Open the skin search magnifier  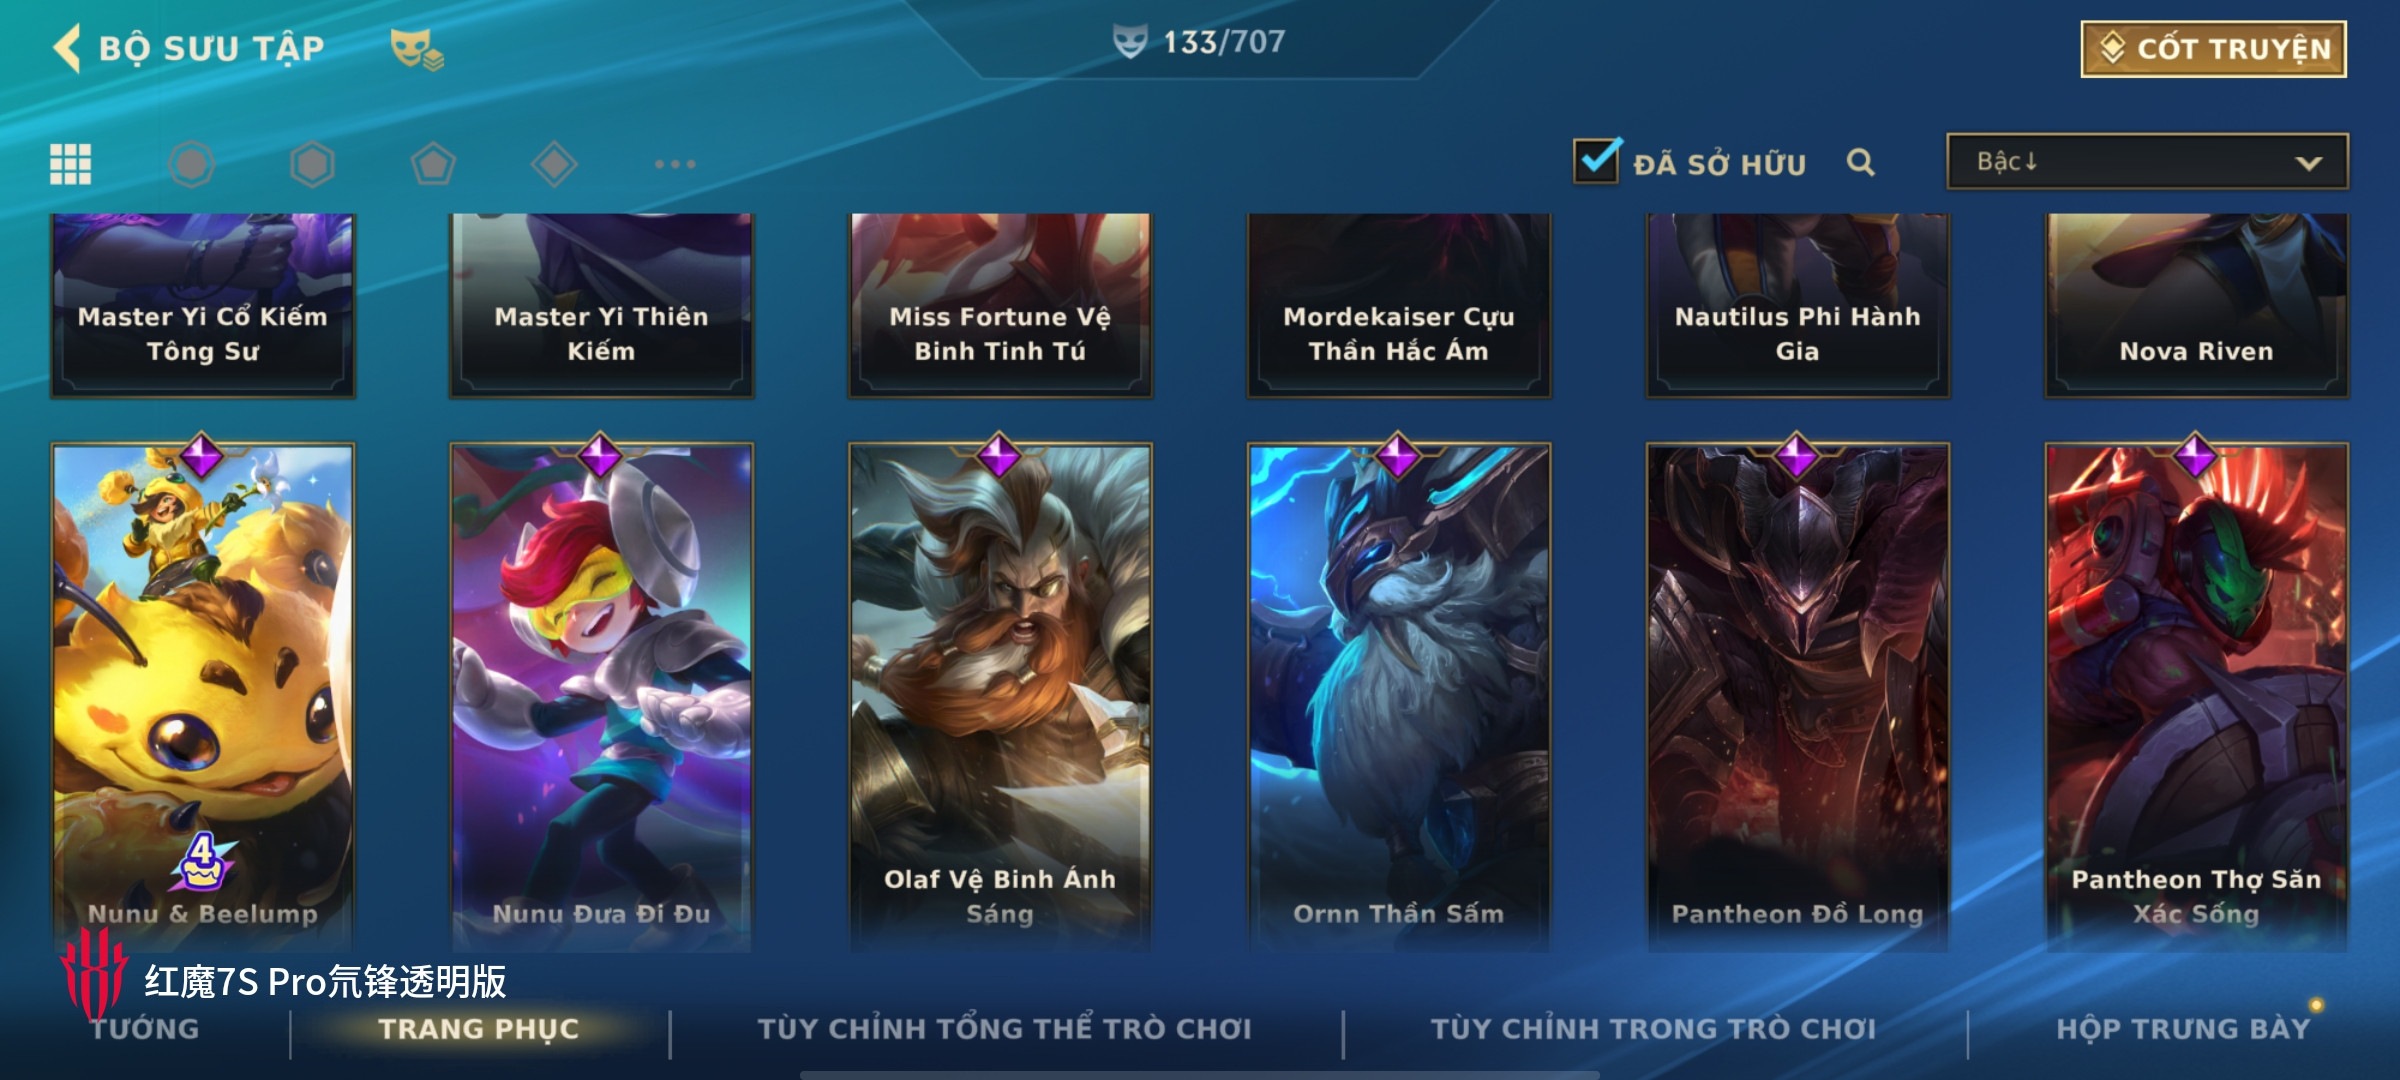click(1860, 162)
